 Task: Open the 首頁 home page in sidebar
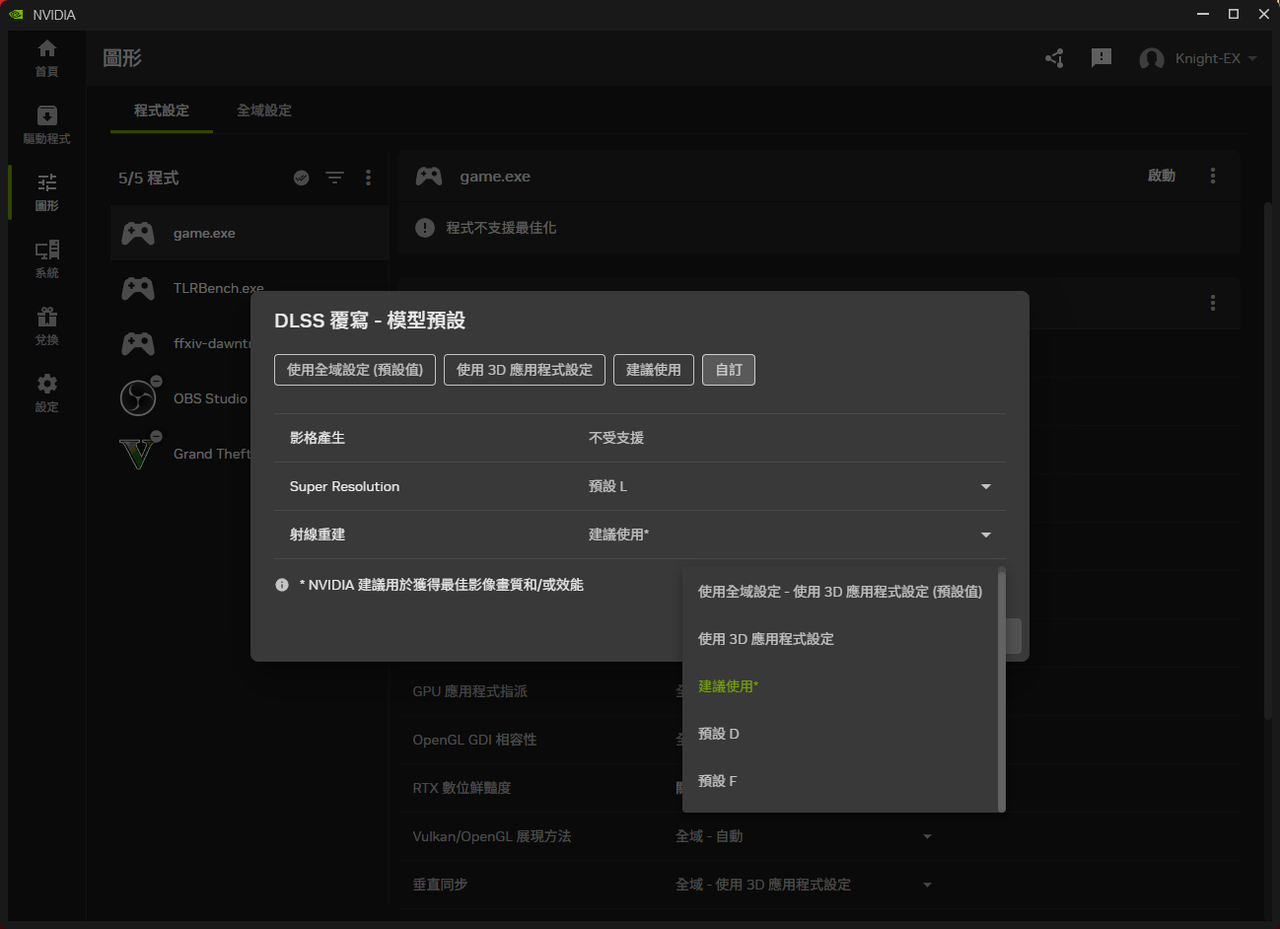(x=46, y=58)
